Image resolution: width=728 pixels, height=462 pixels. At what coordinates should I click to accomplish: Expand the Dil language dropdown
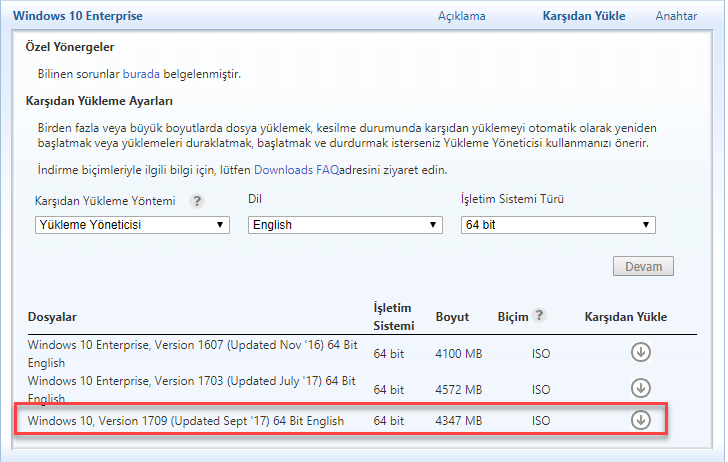click(x=344, y=225)
